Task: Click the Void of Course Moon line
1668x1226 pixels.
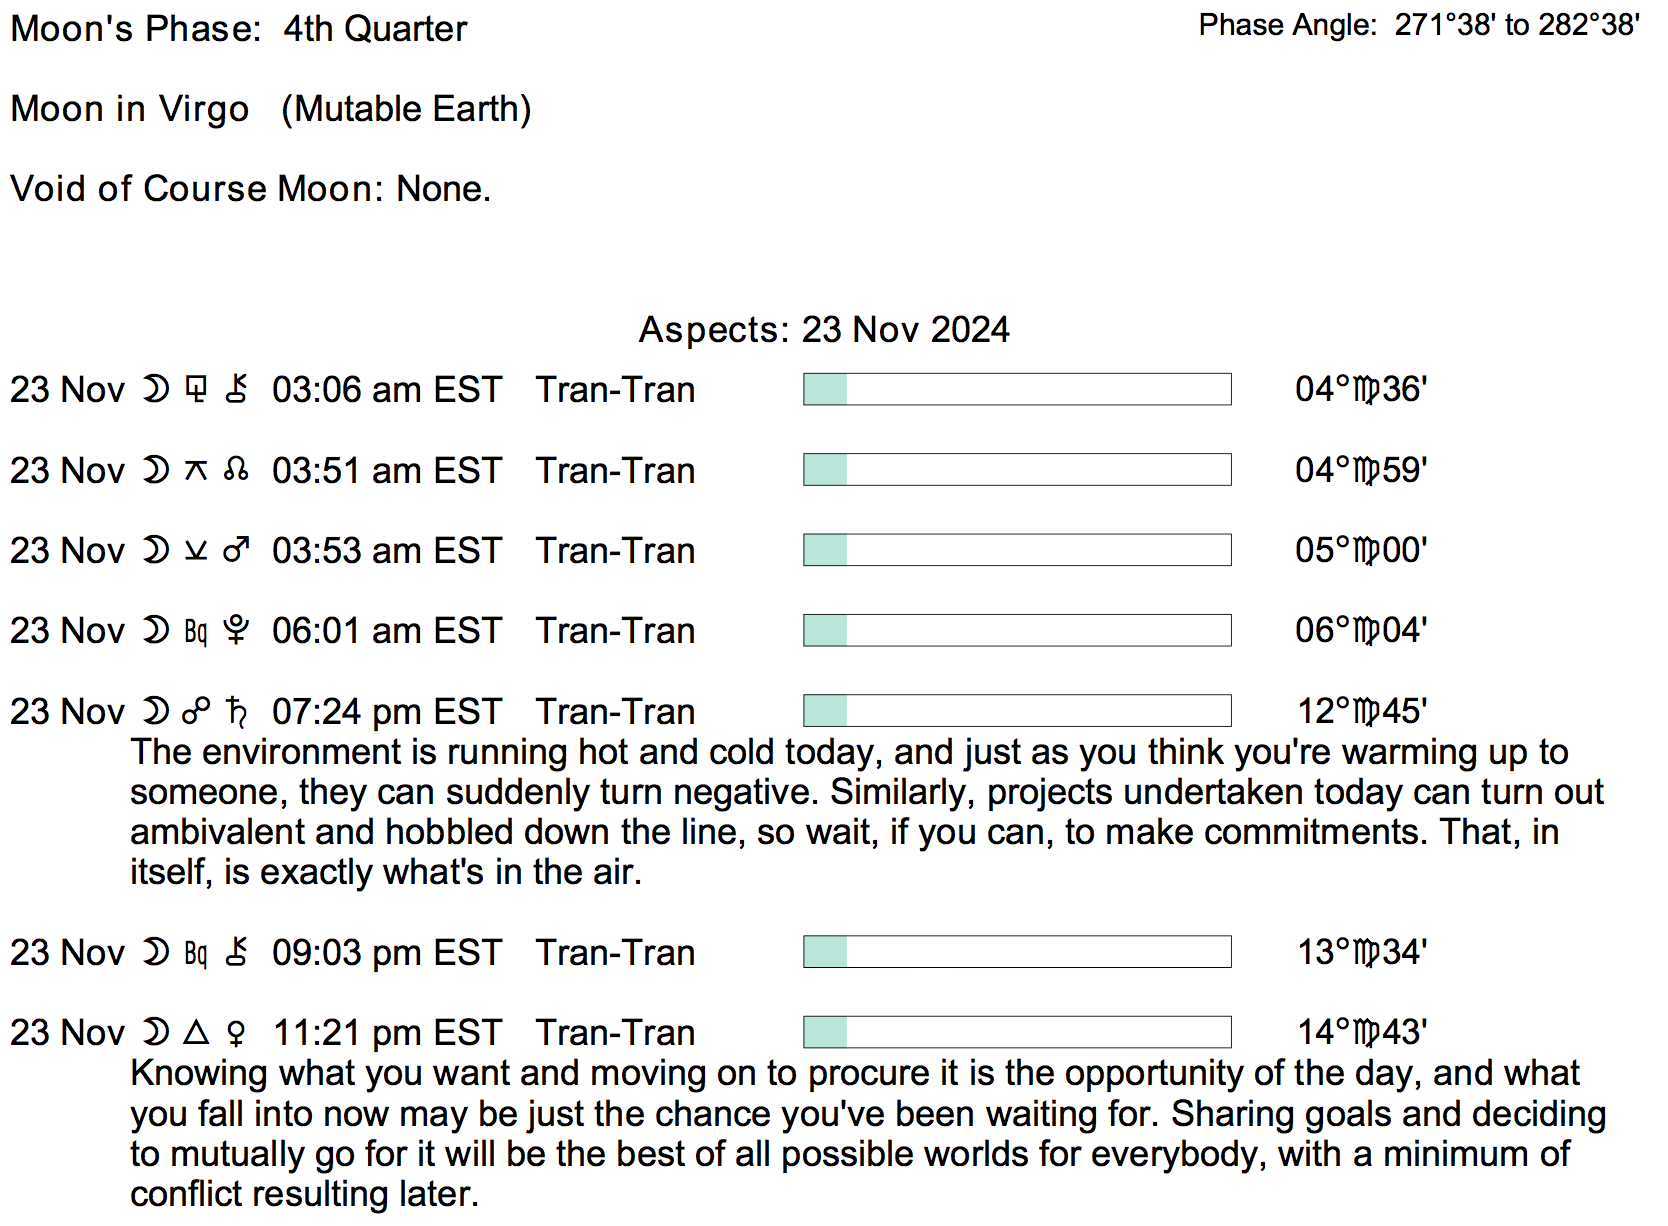Action: point(250,189)
